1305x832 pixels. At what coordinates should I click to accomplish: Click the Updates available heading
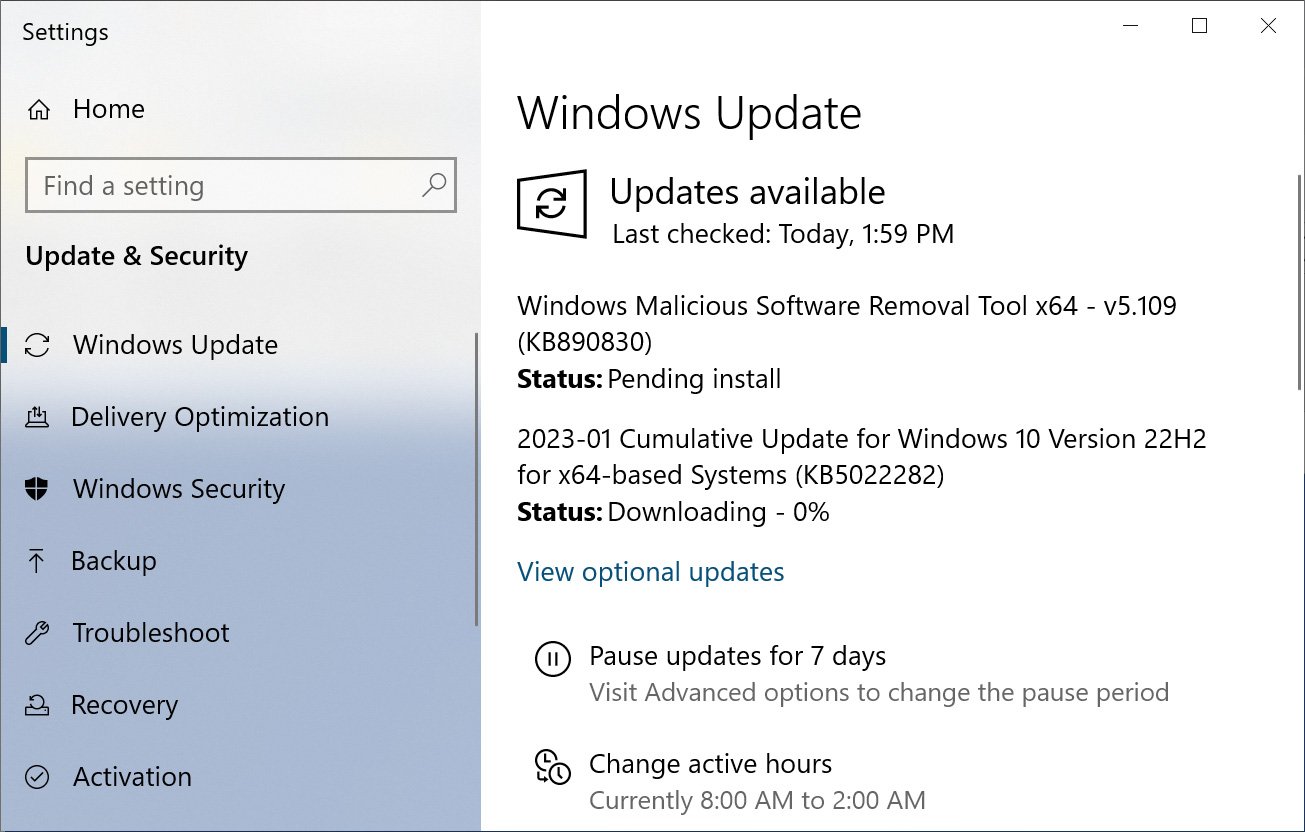[747, 191]
